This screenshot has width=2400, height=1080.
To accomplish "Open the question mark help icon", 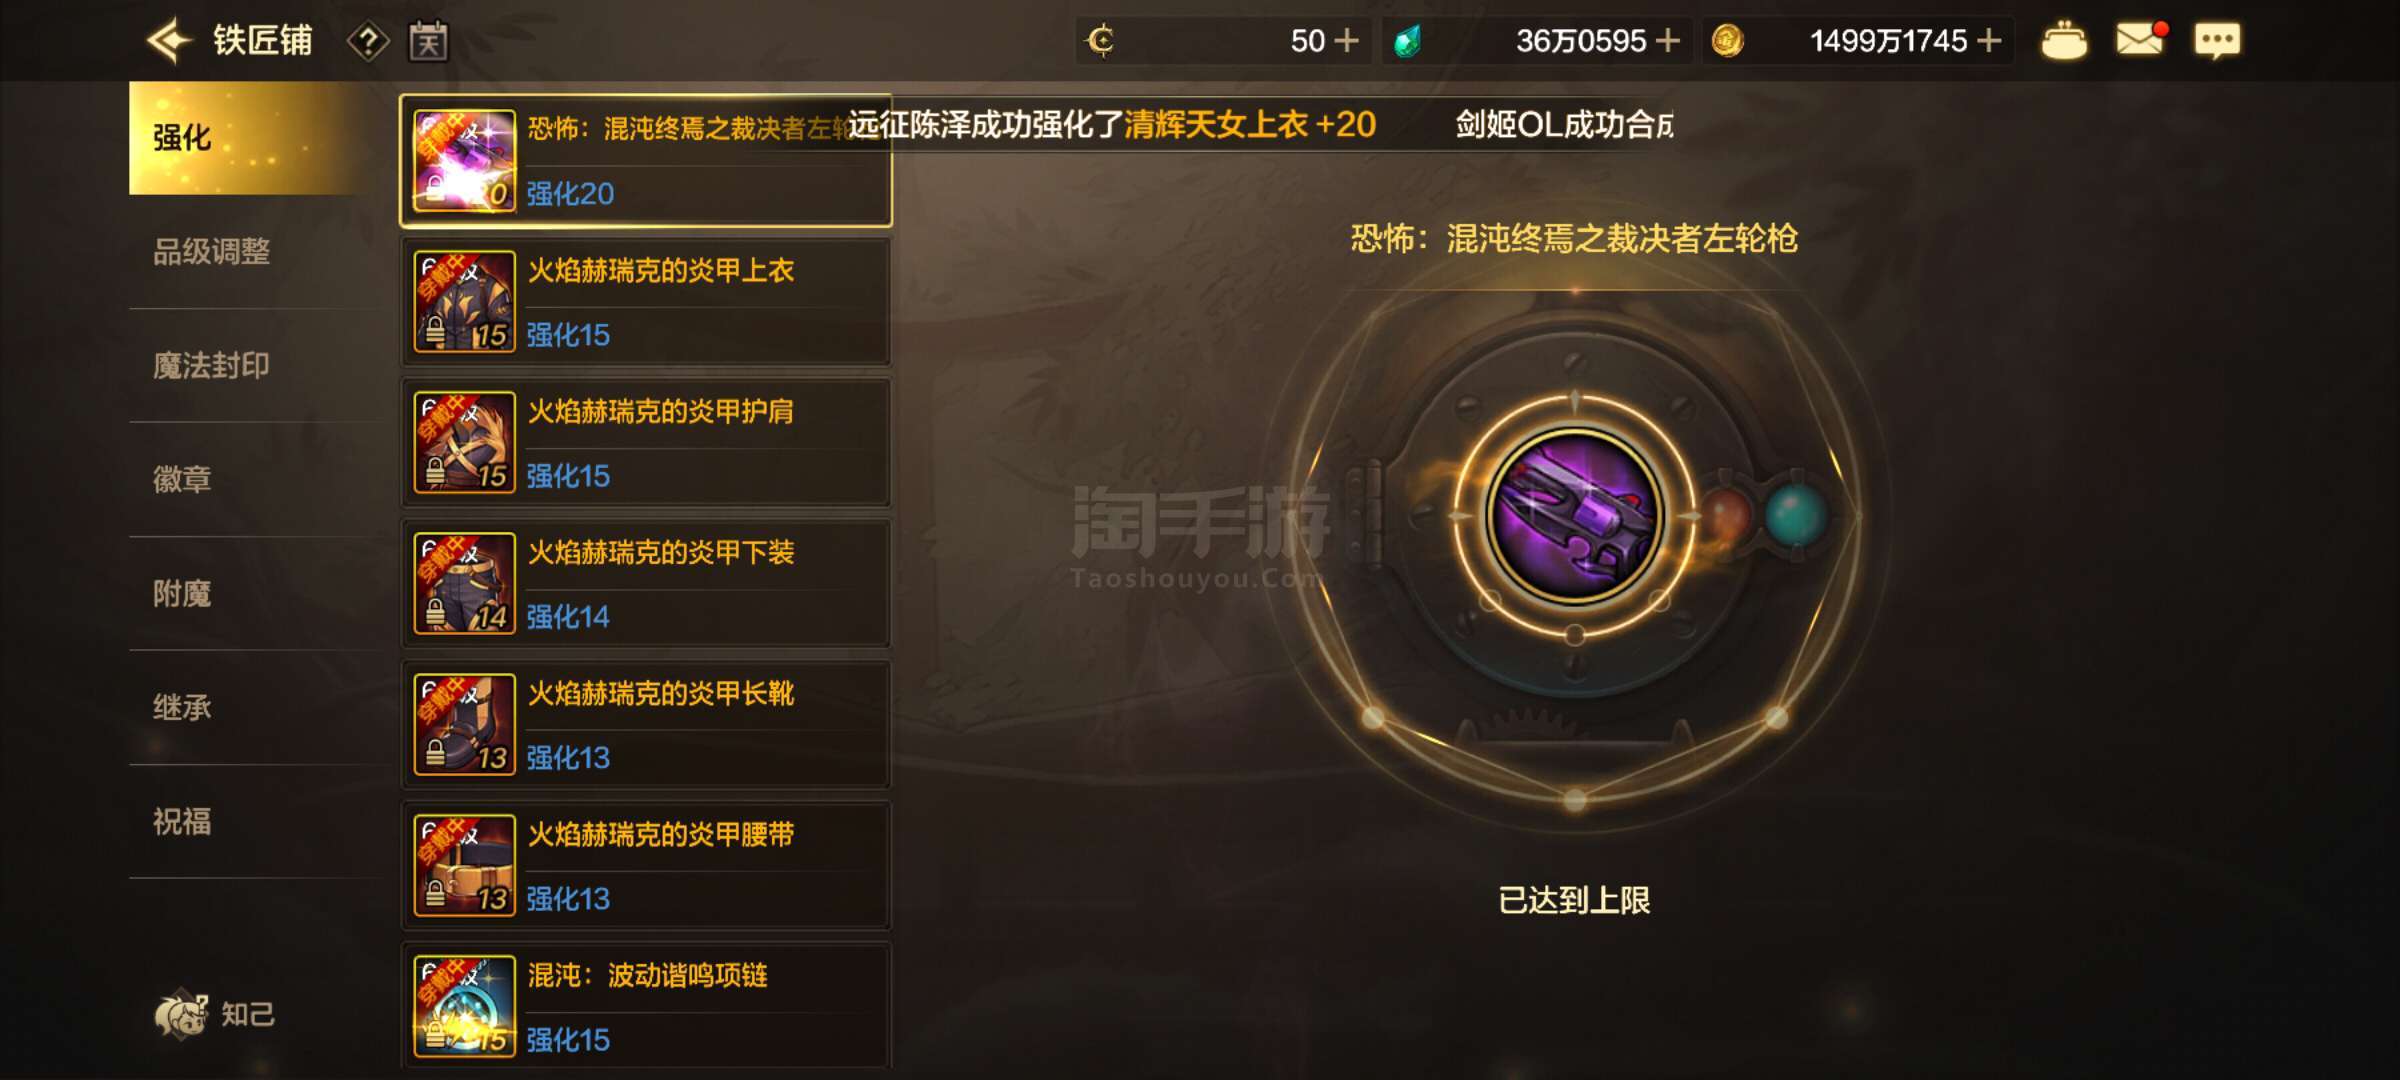I will click(368, 42).
